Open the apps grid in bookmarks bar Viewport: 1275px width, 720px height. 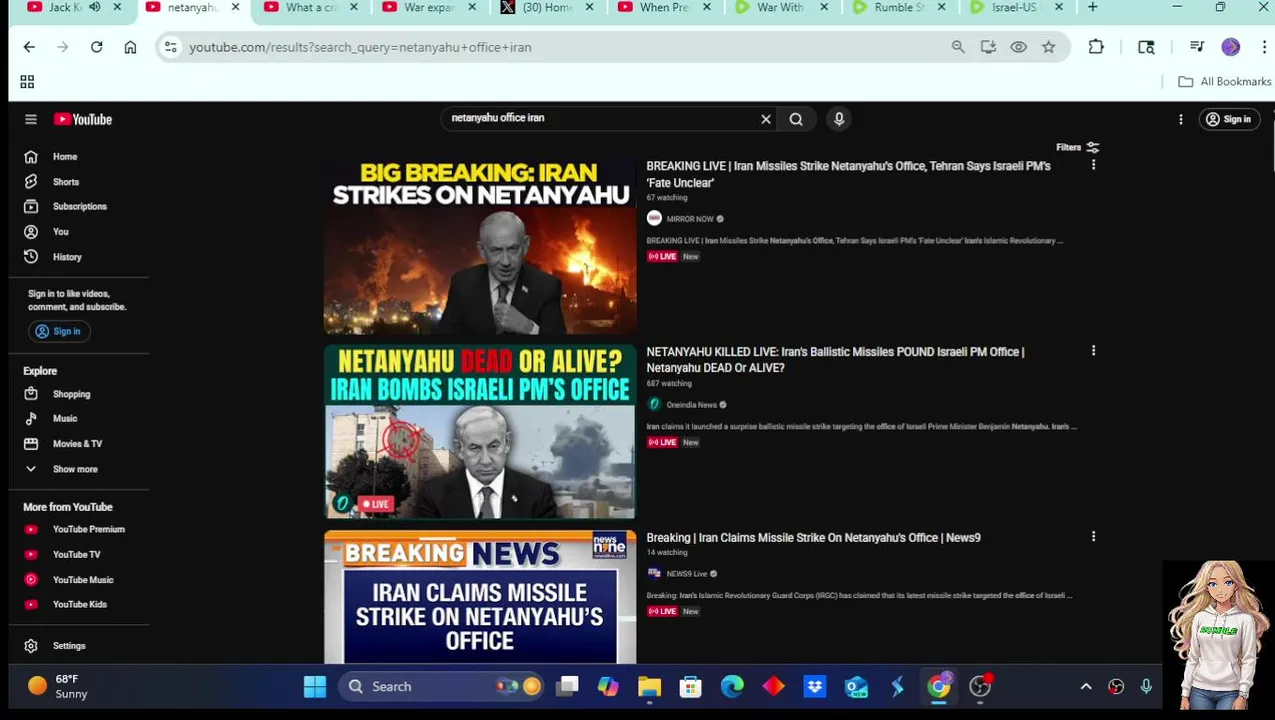[27, 82]
